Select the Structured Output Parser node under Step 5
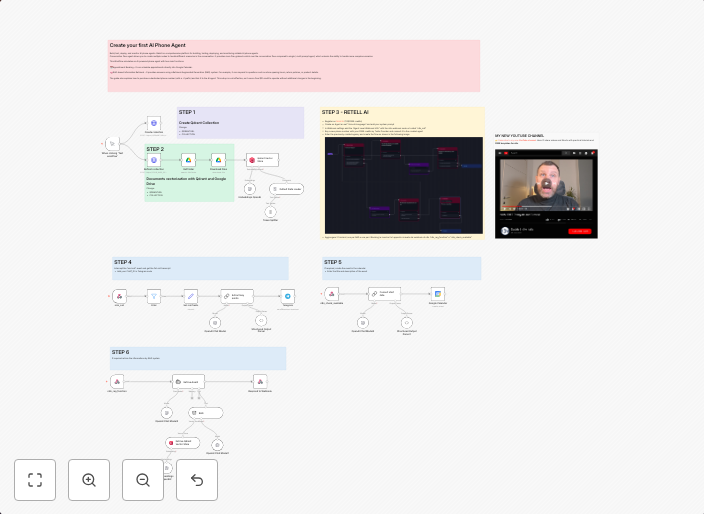 (x=407, y=323)
